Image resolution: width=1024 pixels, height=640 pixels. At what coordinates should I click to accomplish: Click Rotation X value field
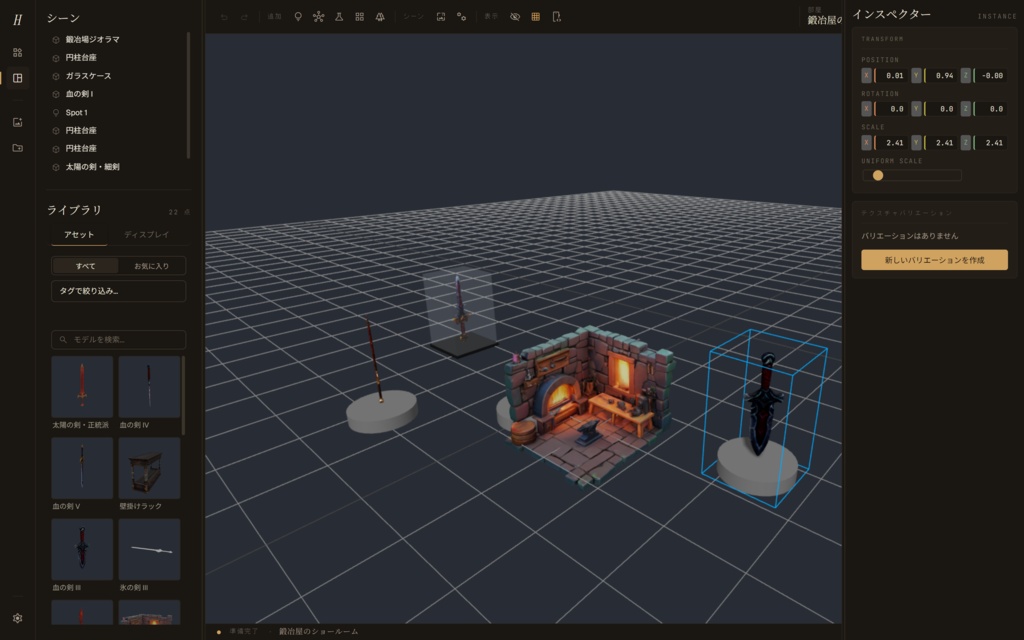point(891,109)
